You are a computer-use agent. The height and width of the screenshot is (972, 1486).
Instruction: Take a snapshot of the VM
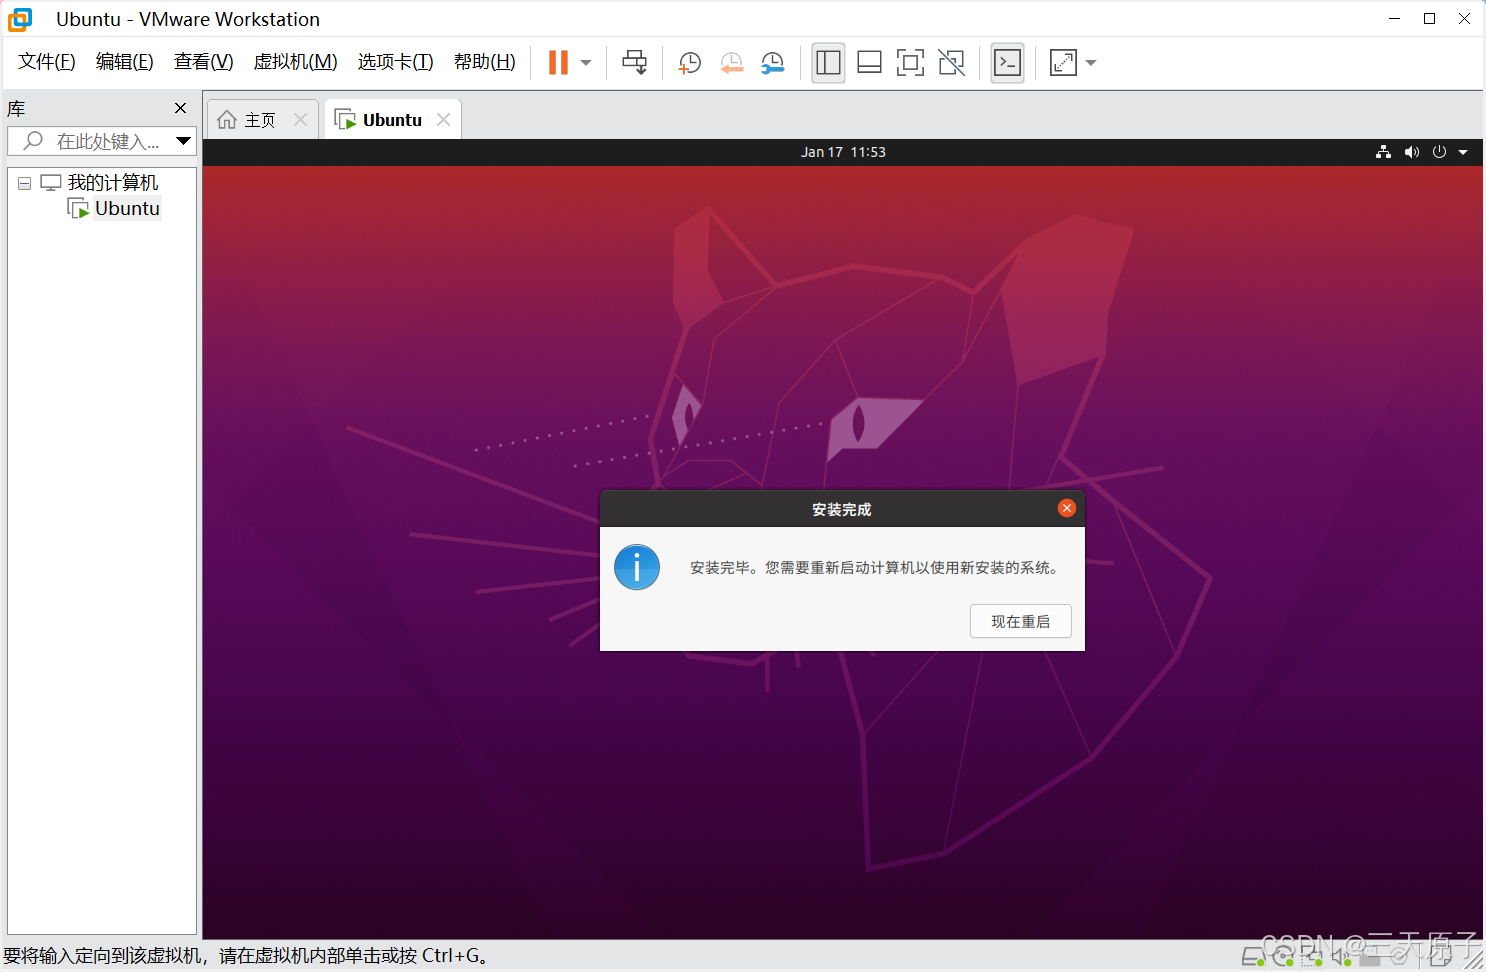pos(689,62)
